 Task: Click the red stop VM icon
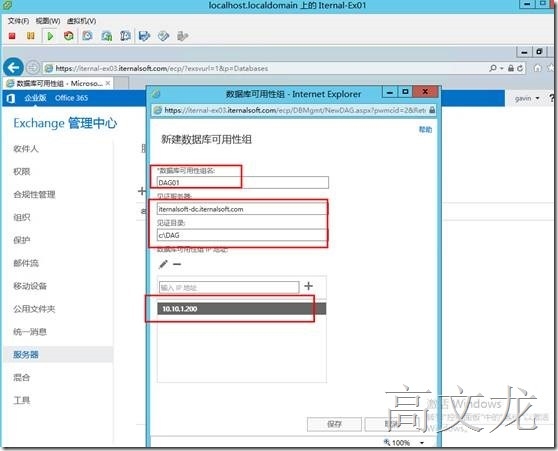pyautogui.click(x=12, y=36)
